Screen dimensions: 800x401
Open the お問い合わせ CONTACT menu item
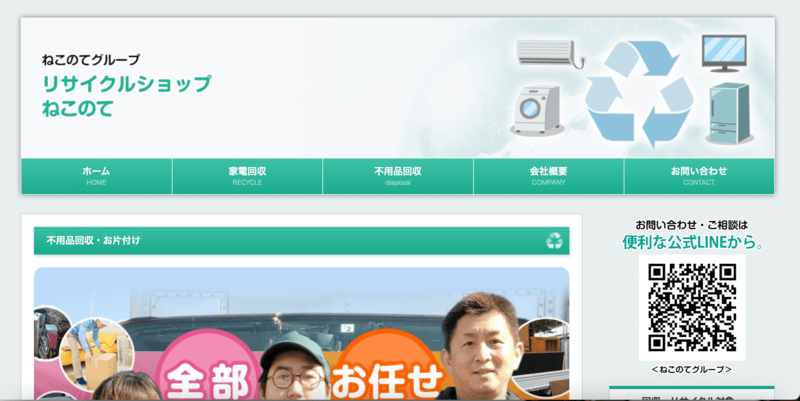pos(699,176)
